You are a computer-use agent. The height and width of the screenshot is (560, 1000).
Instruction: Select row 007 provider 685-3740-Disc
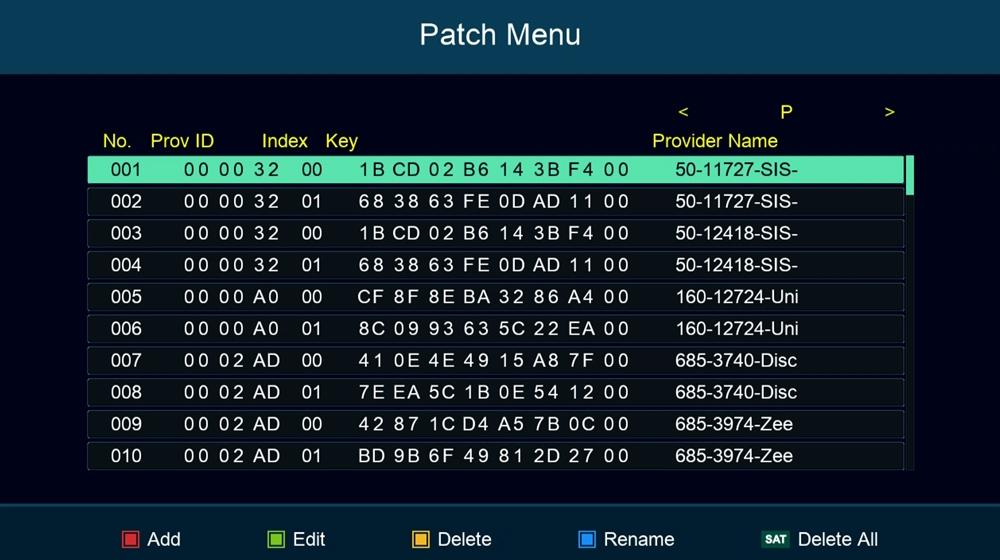pos(495,360)
